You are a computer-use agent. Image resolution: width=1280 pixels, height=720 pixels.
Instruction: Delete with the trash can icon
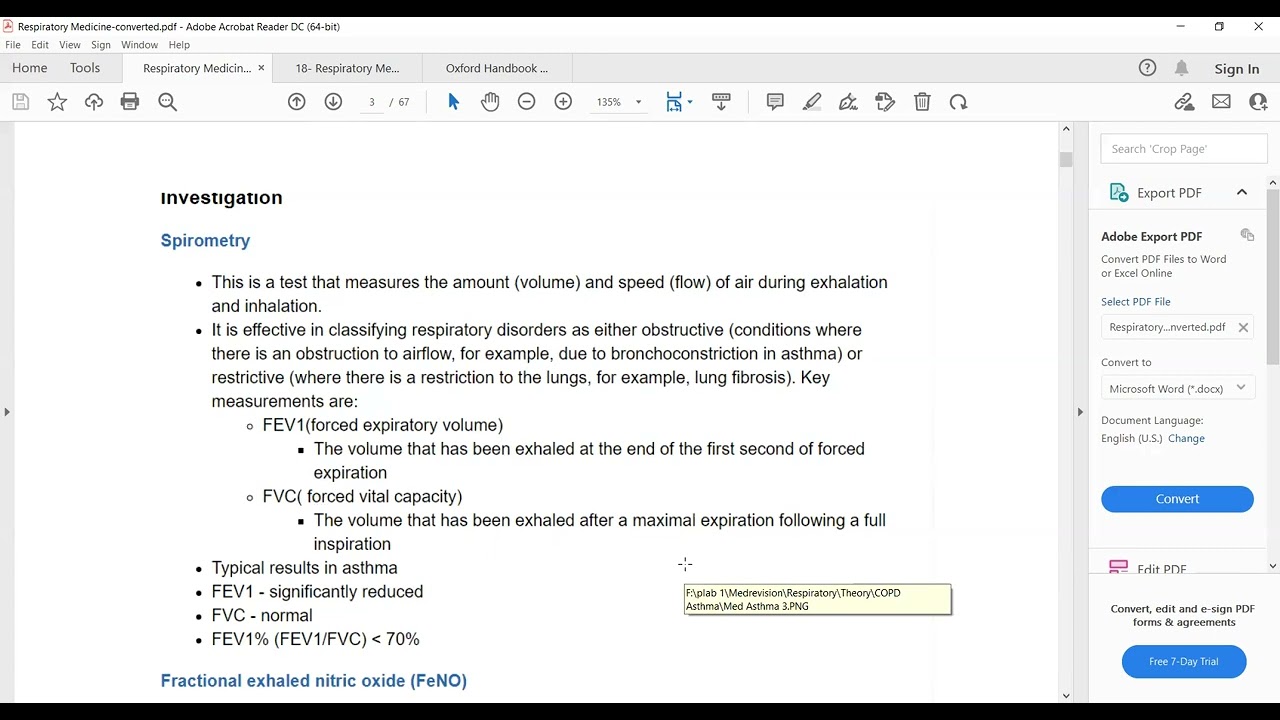pyautogui.click(x=922, y=102)
